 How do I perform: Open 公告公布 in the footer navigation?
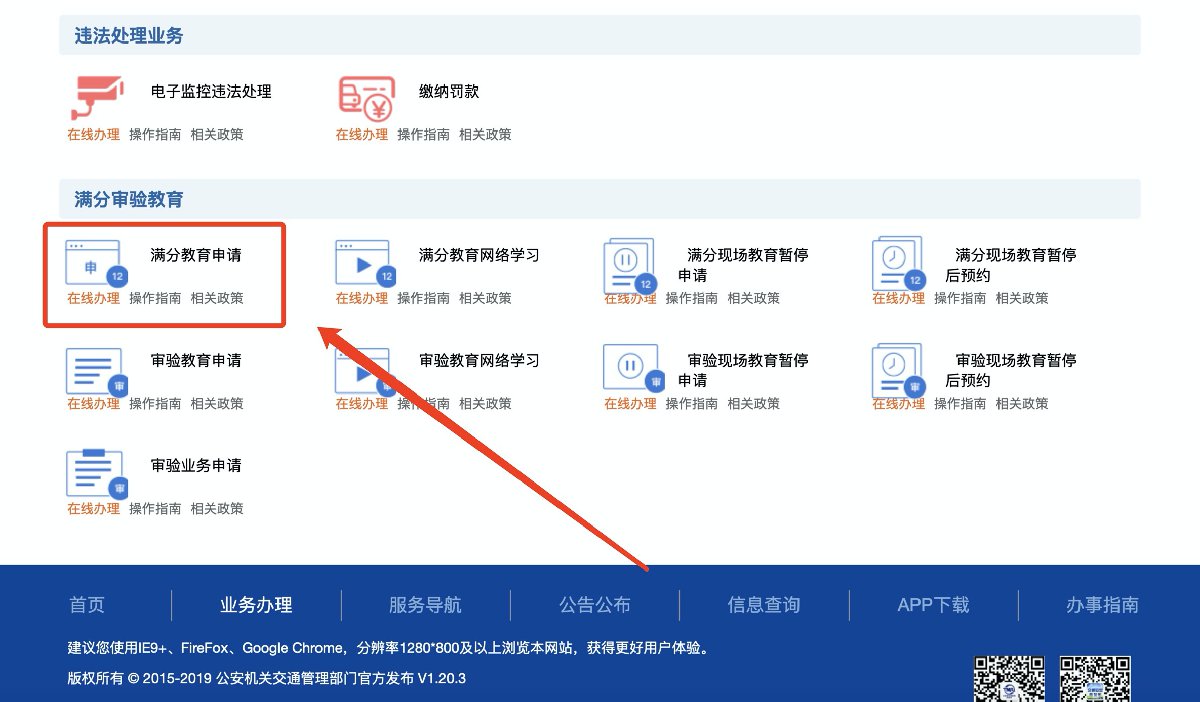pos(594,605)
